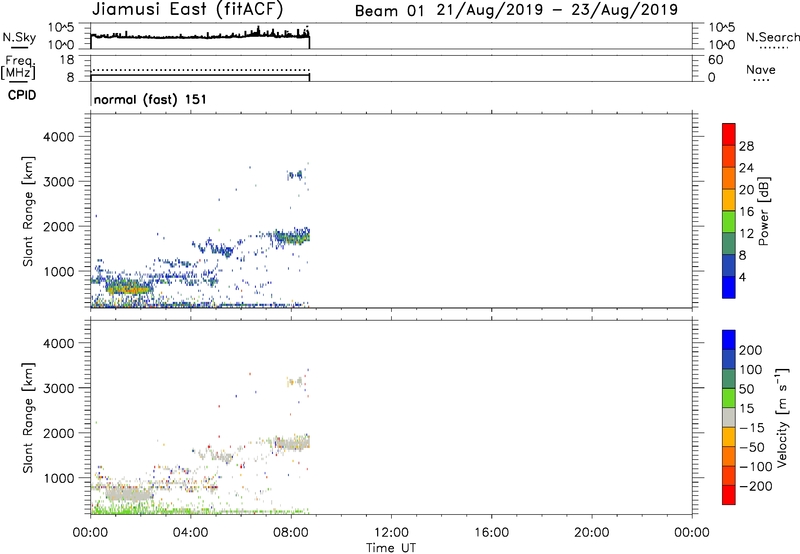Click the strong orange echo near 600 km in power panel
Image resolution: width=800 pixels, height=554 pixels.
129,289
